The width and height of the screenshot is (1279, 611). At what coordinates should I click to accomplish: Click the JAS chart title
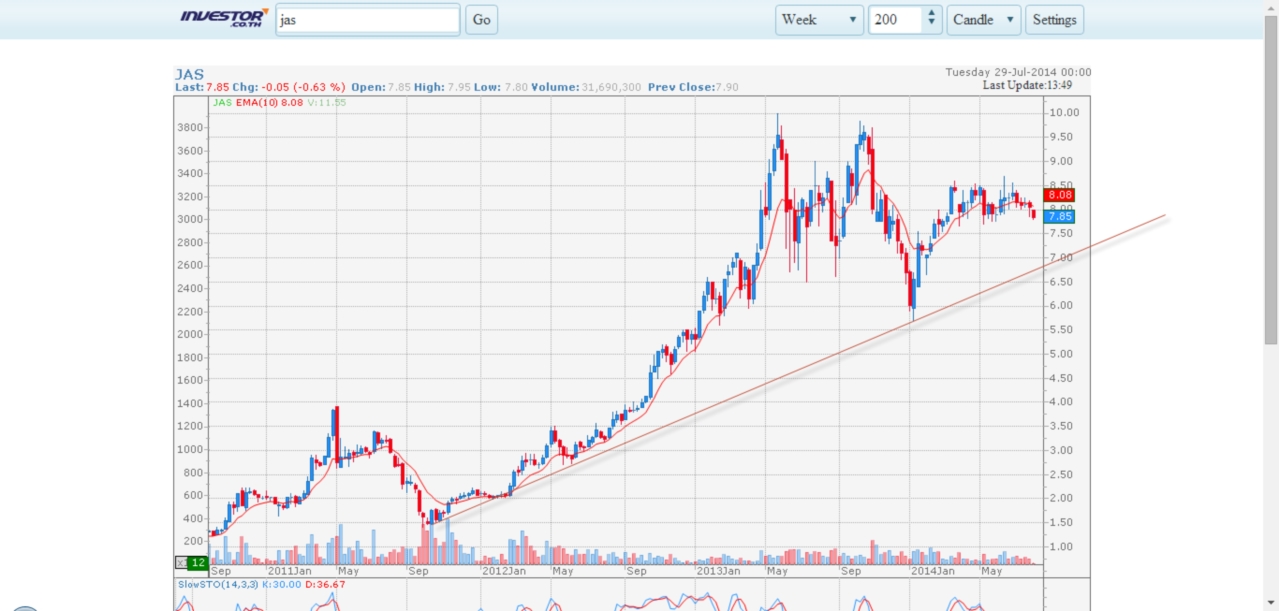pyautogui.click(x=189, y=74)
